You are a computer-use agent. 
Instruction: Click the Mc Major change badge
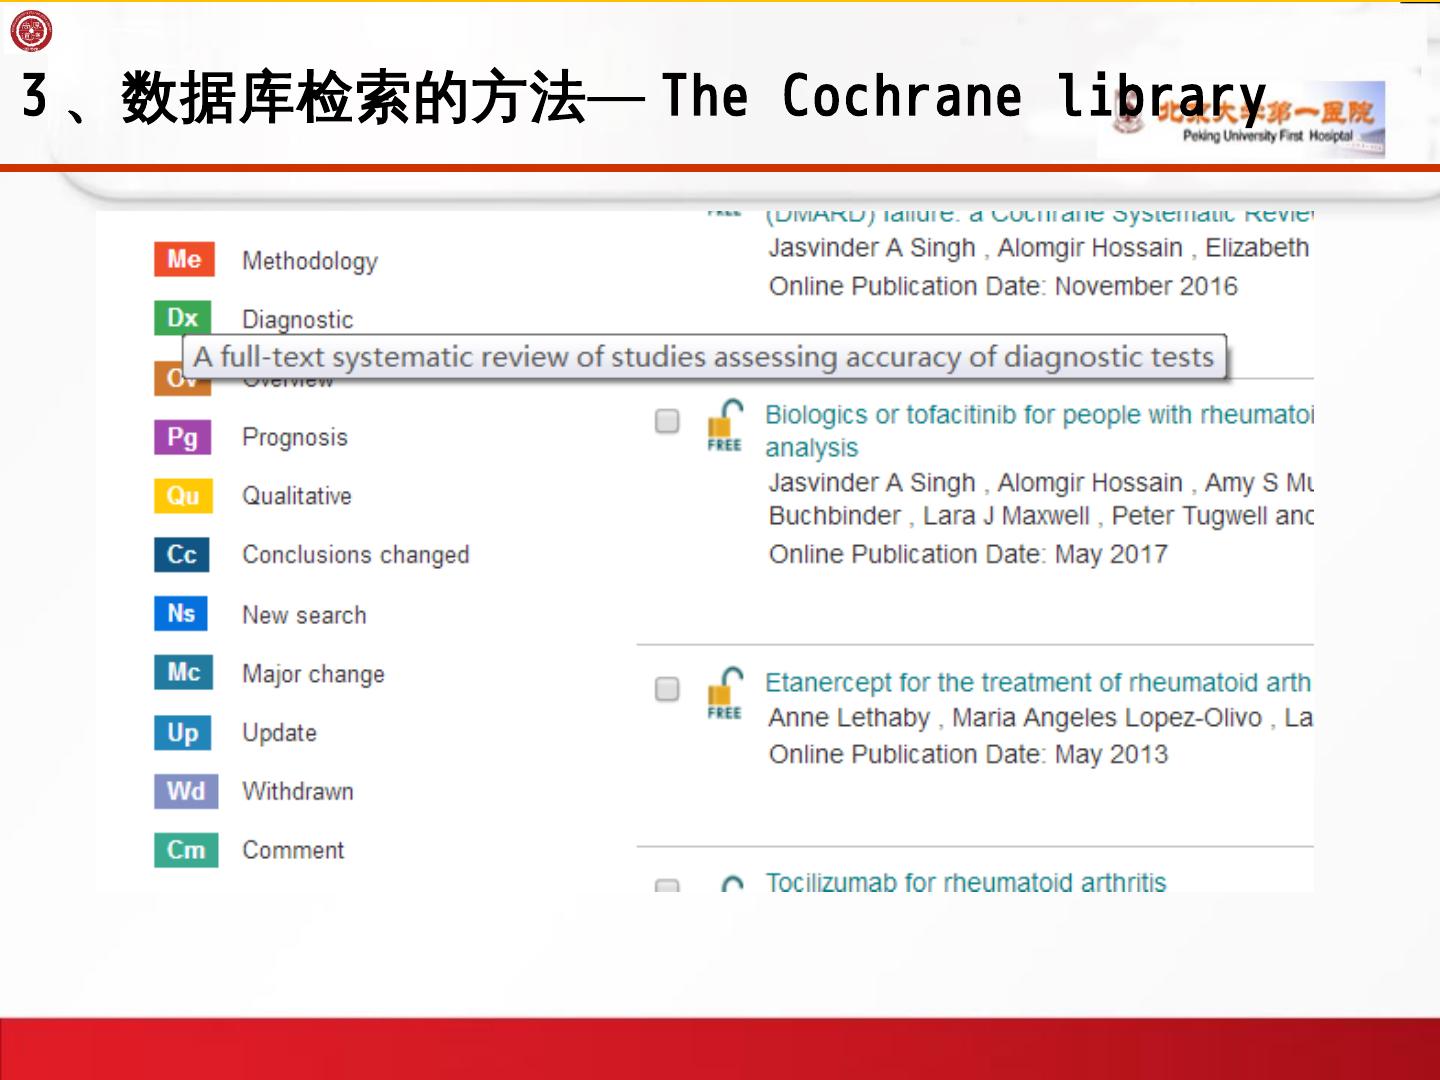(x=184, y=672)
